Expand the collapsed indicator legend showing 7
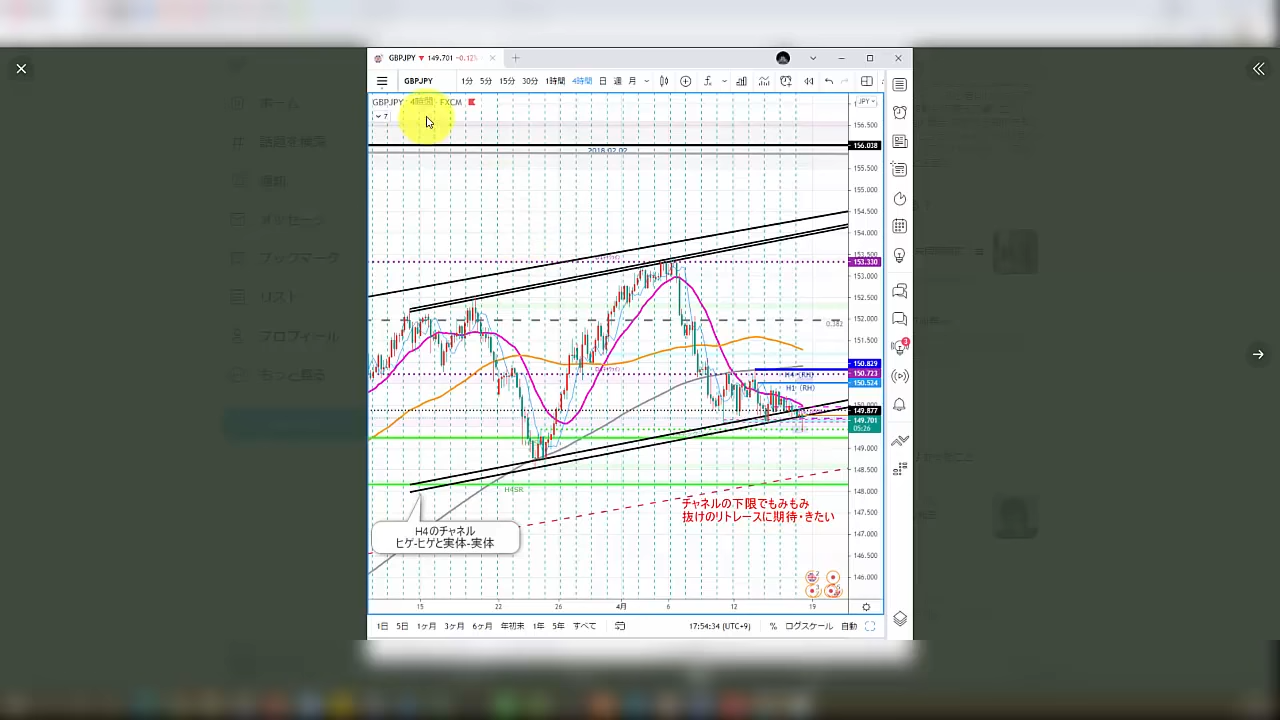Screen dimensions: 1280x720 (381, 116)
